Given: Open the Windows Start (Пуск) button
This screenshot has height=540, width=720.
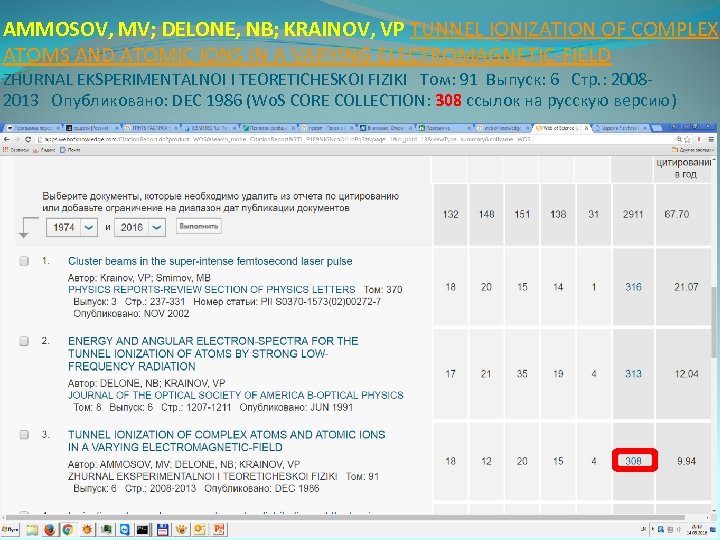Looking at the screenshot, I should [x=10, y=529].
